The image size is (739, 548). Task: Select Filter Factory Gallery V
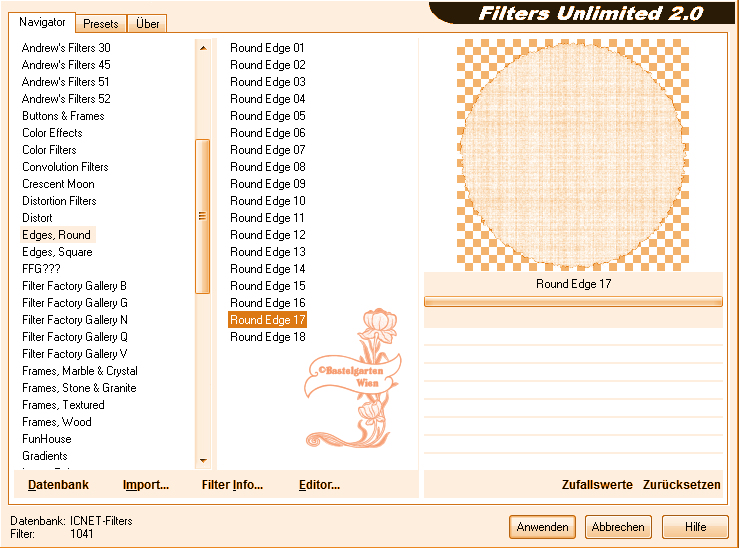[74, 354]
